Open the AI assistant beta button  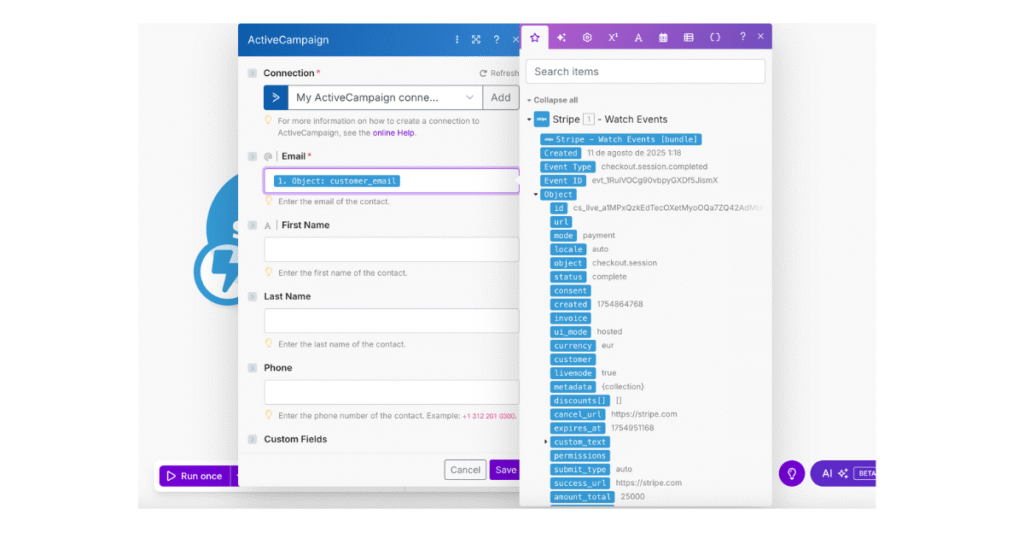[x=843, y=473]
